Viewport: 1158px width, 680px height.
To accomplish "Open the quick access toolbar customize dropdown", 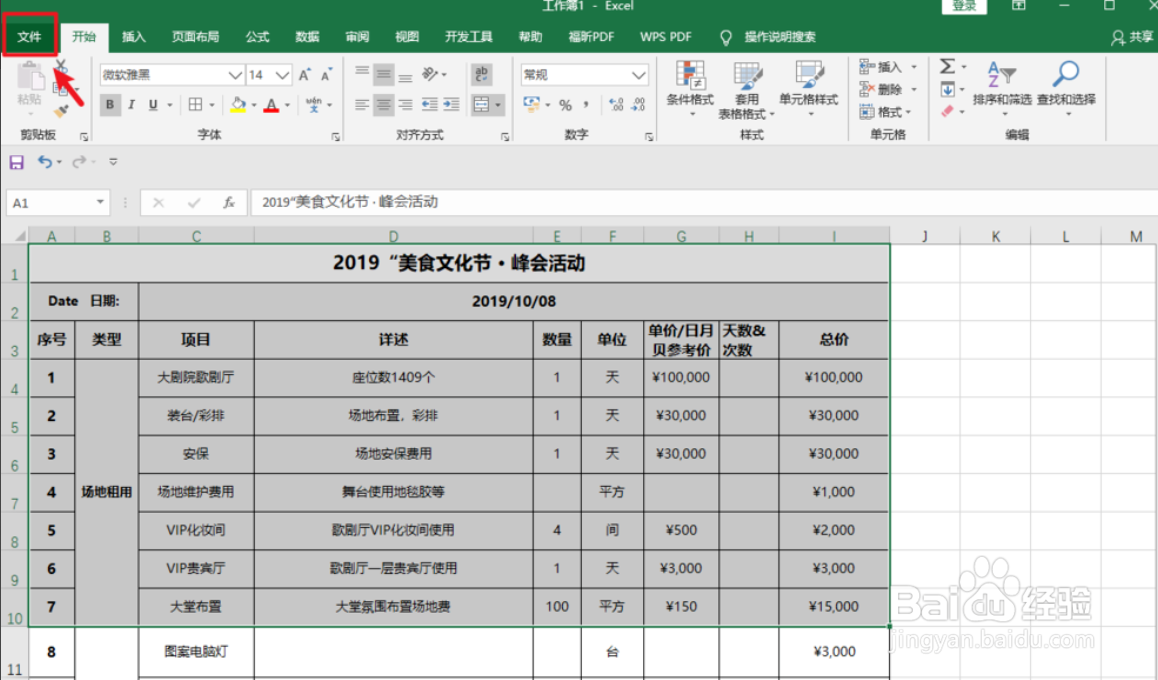I will tap(113, 162).
